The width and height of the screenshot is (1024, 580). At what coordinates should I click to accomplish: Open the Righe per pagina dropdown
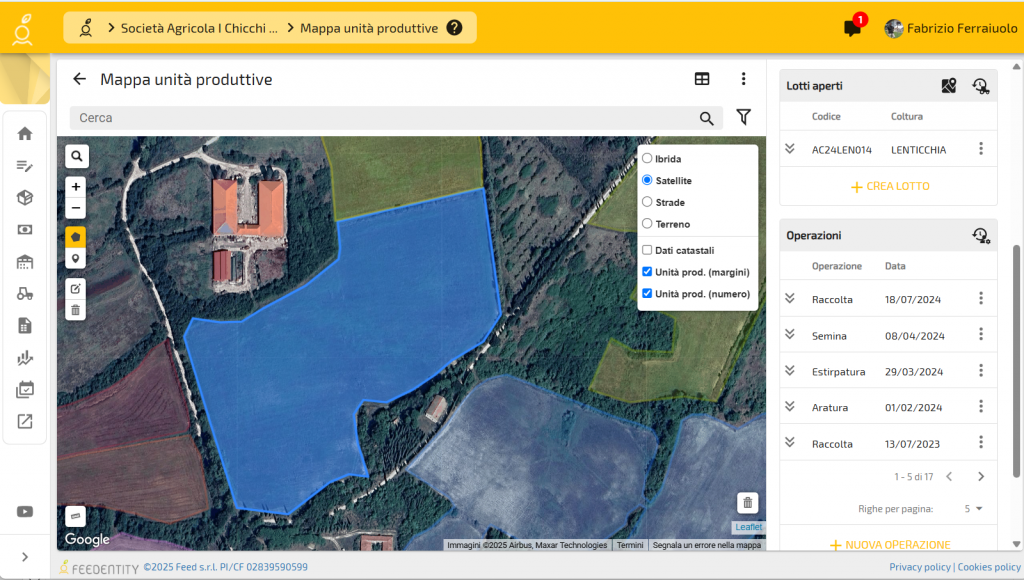[x=973, y=509]
